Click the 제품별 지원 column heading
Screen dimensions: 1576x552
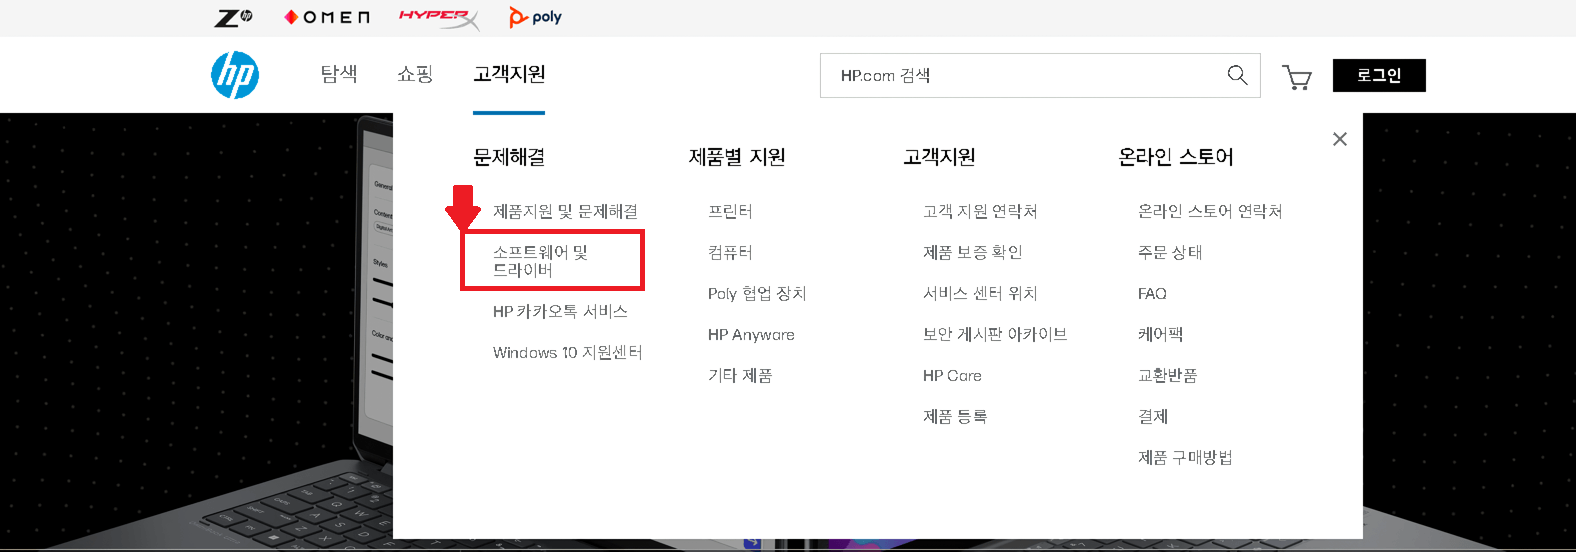(737, 157)
